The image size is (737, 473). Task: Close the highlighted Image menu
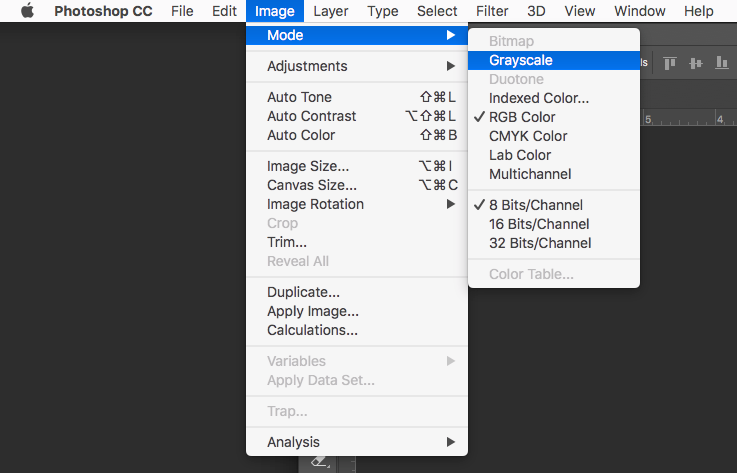coord(275,11)
